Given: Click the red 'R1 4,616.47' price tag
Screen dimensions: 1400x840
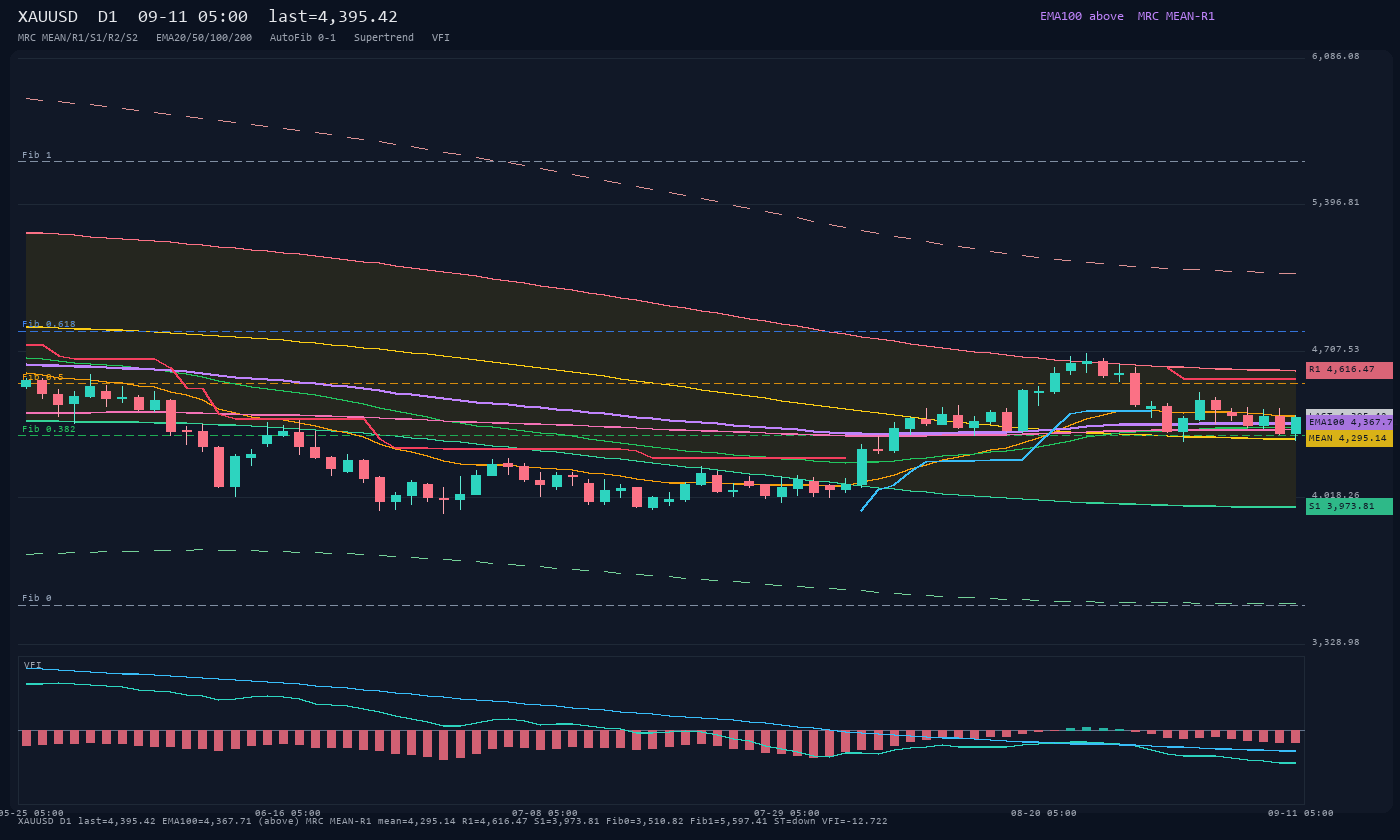Looking at the screenshot, I should [x=1349, y=370].
